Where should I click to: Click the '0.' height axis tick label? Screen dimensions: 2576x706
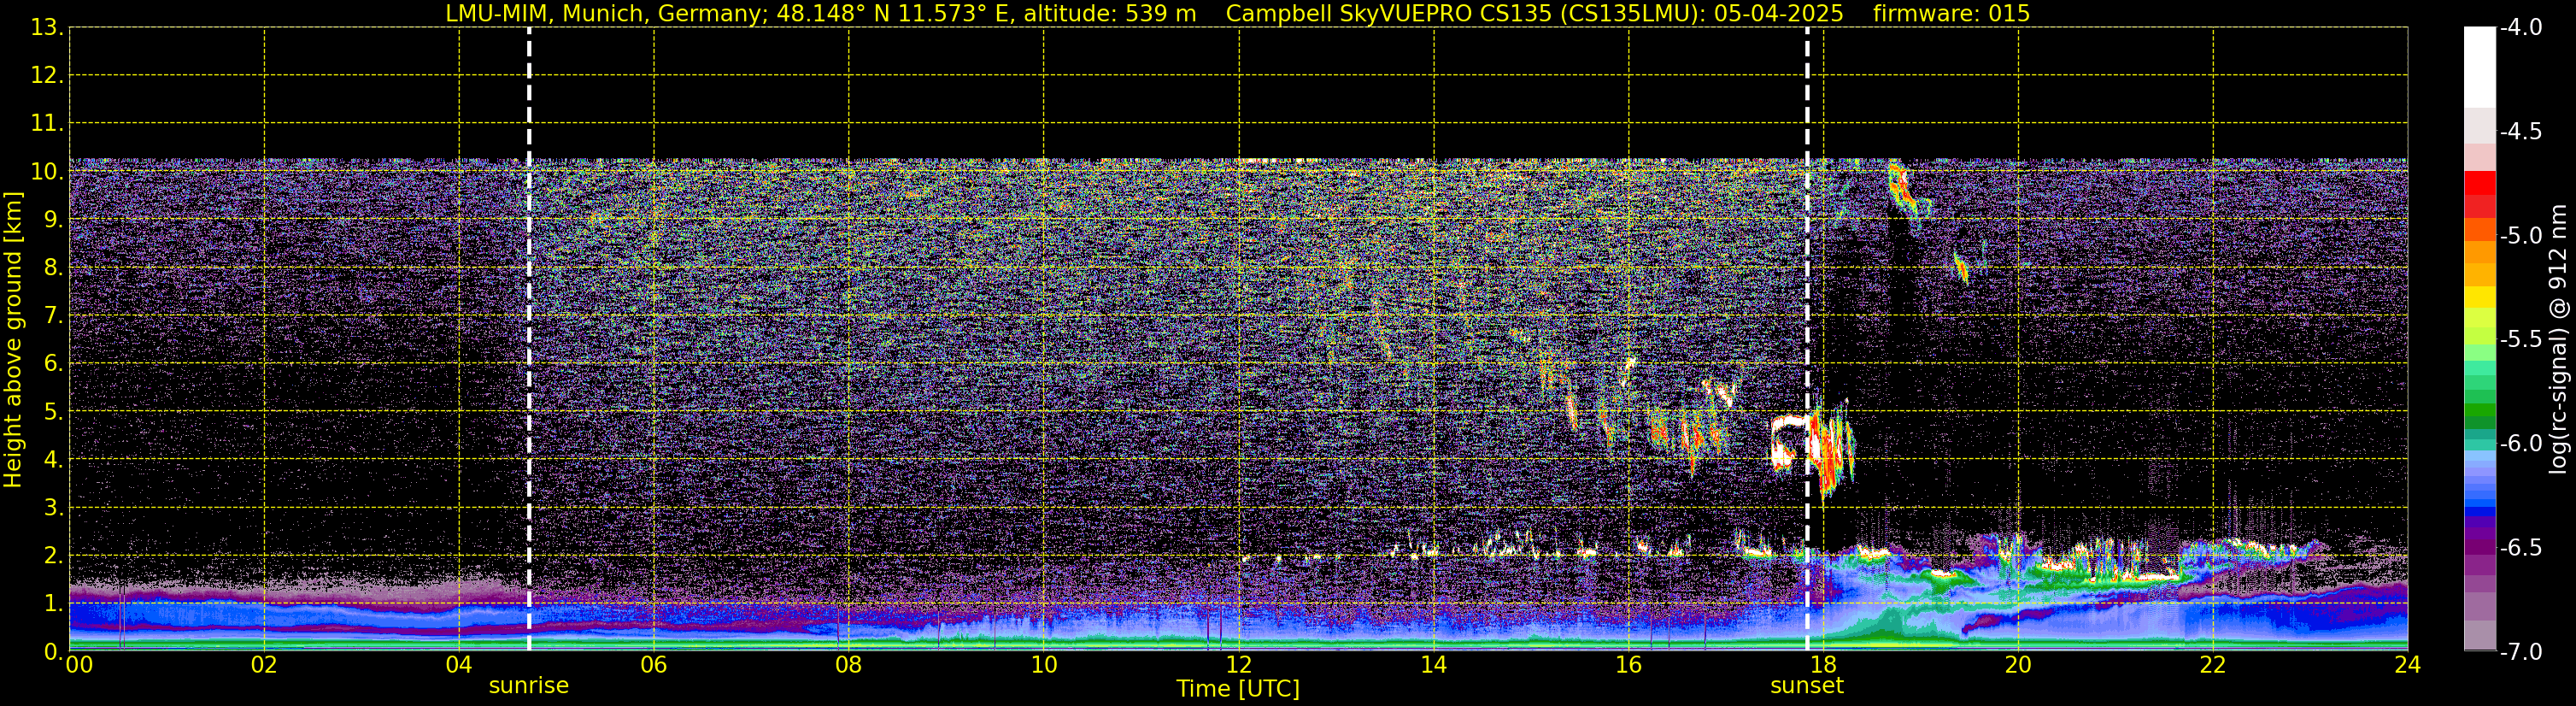(54, 651)
